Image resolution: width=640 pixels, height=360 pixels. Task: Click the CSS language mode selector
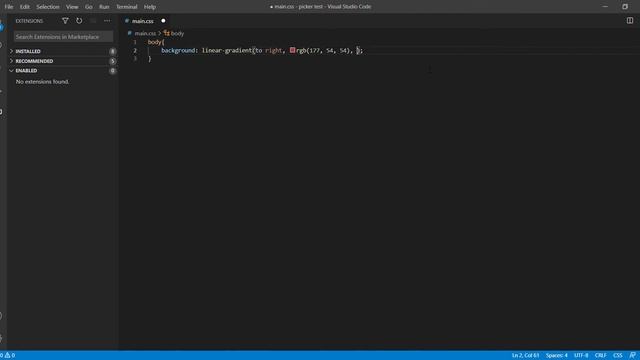pos(618,355)
